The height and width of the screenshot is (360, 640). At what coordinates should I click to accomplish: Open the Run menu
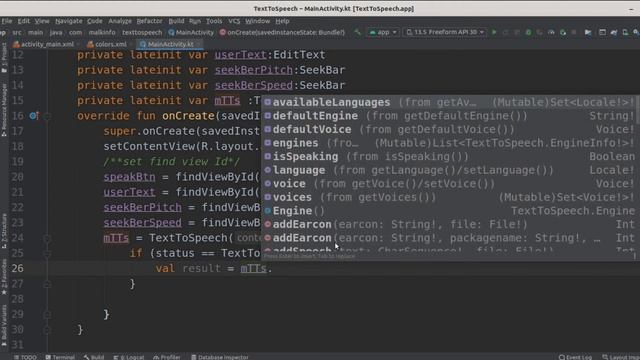click(195, 21)
